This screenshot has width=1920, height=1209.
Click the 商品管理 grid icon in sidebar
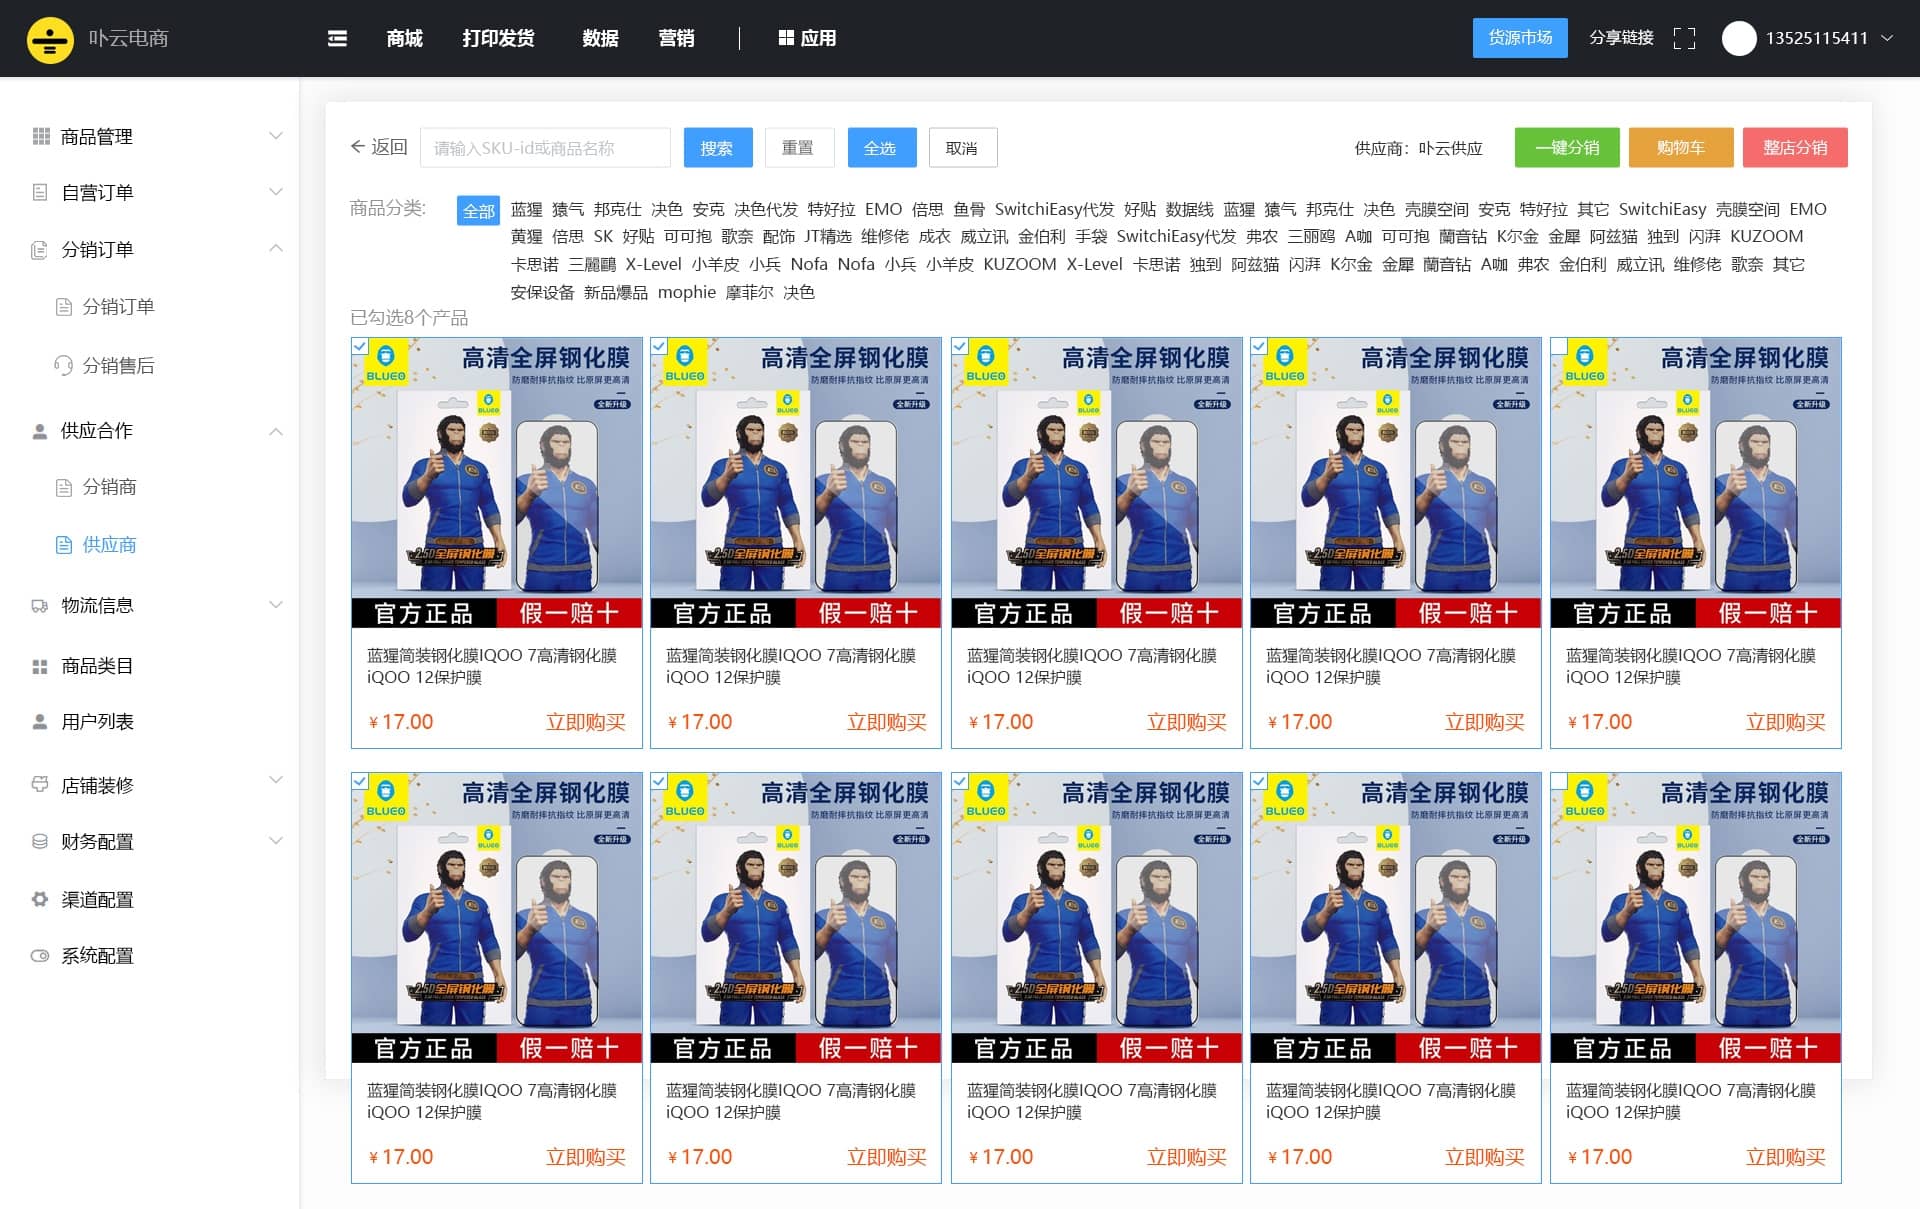click(x=41, y=136)
